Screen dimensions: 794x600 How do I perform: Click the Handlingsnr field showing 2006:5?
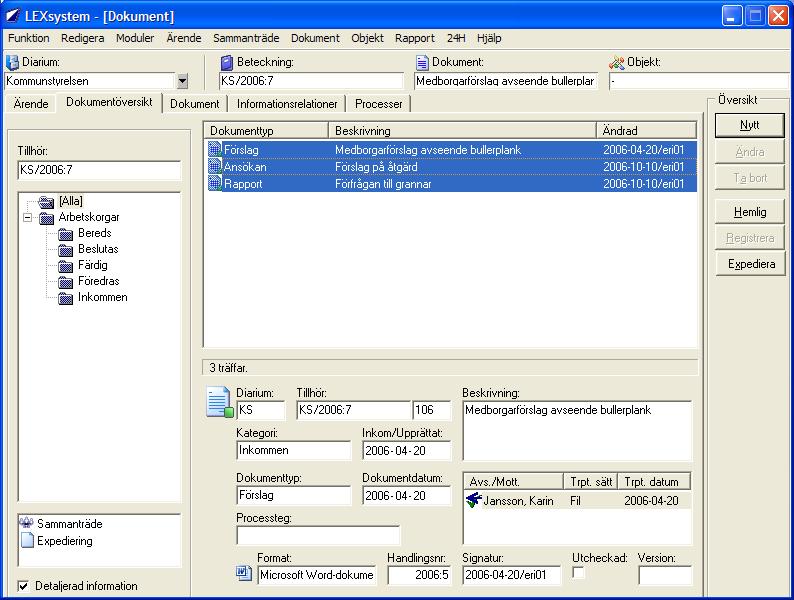tap(419, 575)
